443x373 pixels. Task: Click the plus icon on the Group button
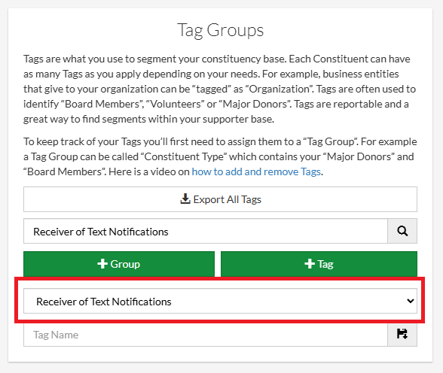pos(102,264)
